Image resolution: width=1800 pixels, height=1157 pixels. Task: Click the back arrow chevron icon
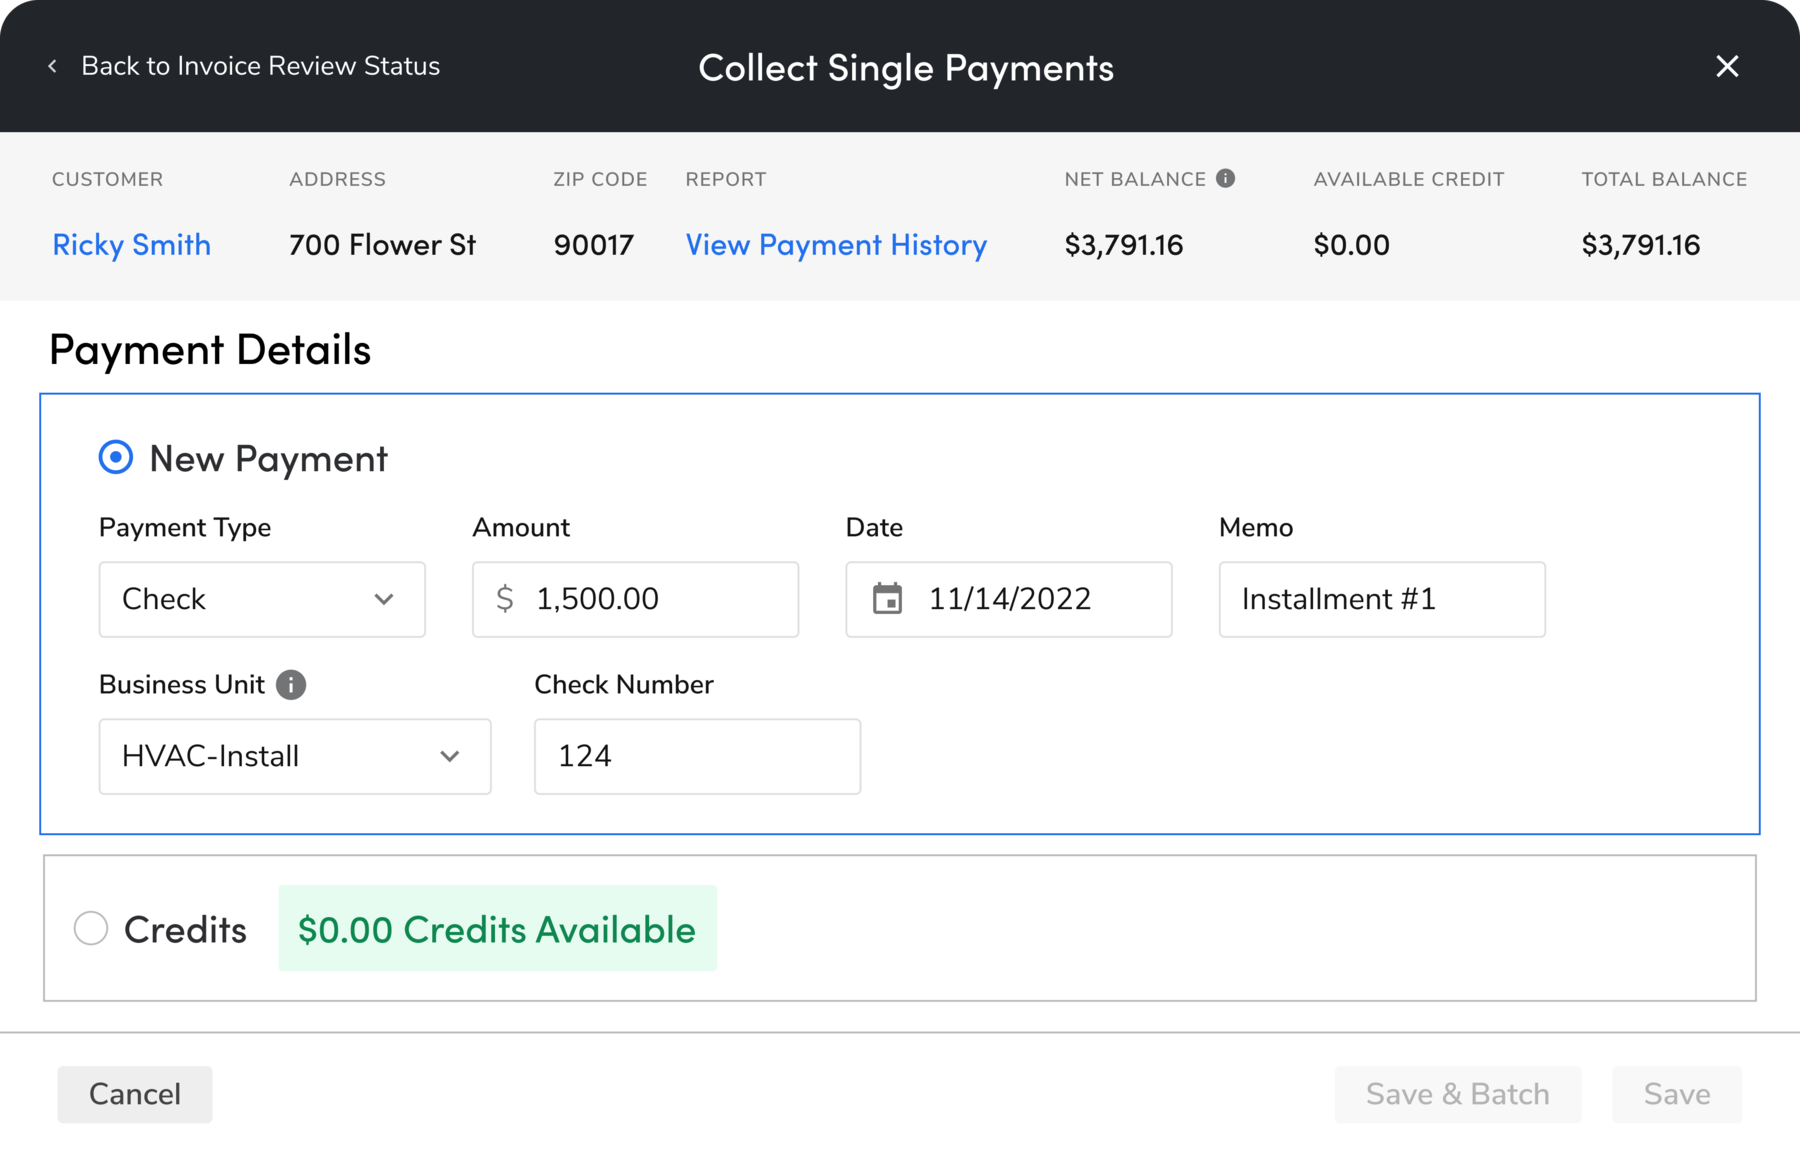coord(53,66)
